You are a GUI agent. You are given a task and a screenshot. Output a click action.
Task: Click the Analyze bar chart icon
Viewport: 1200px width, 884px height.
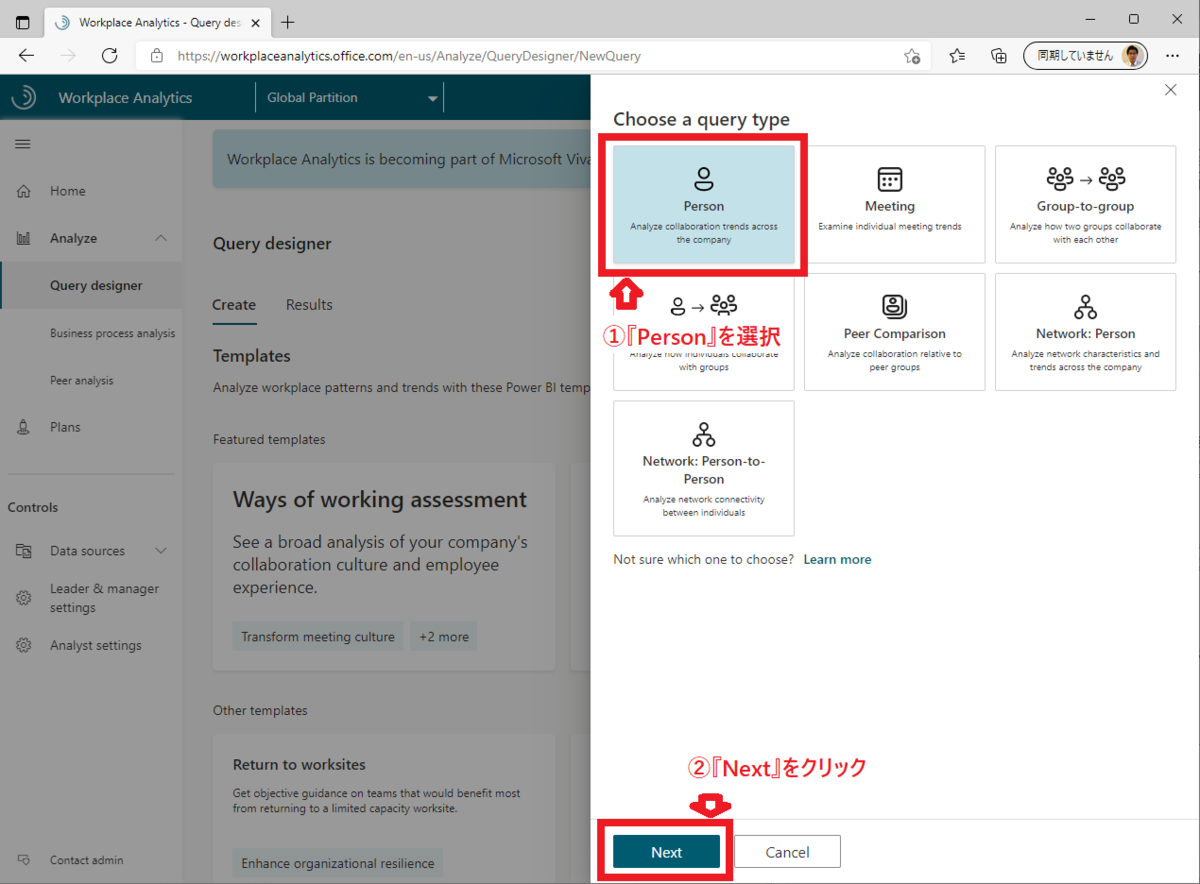point(24,238)
